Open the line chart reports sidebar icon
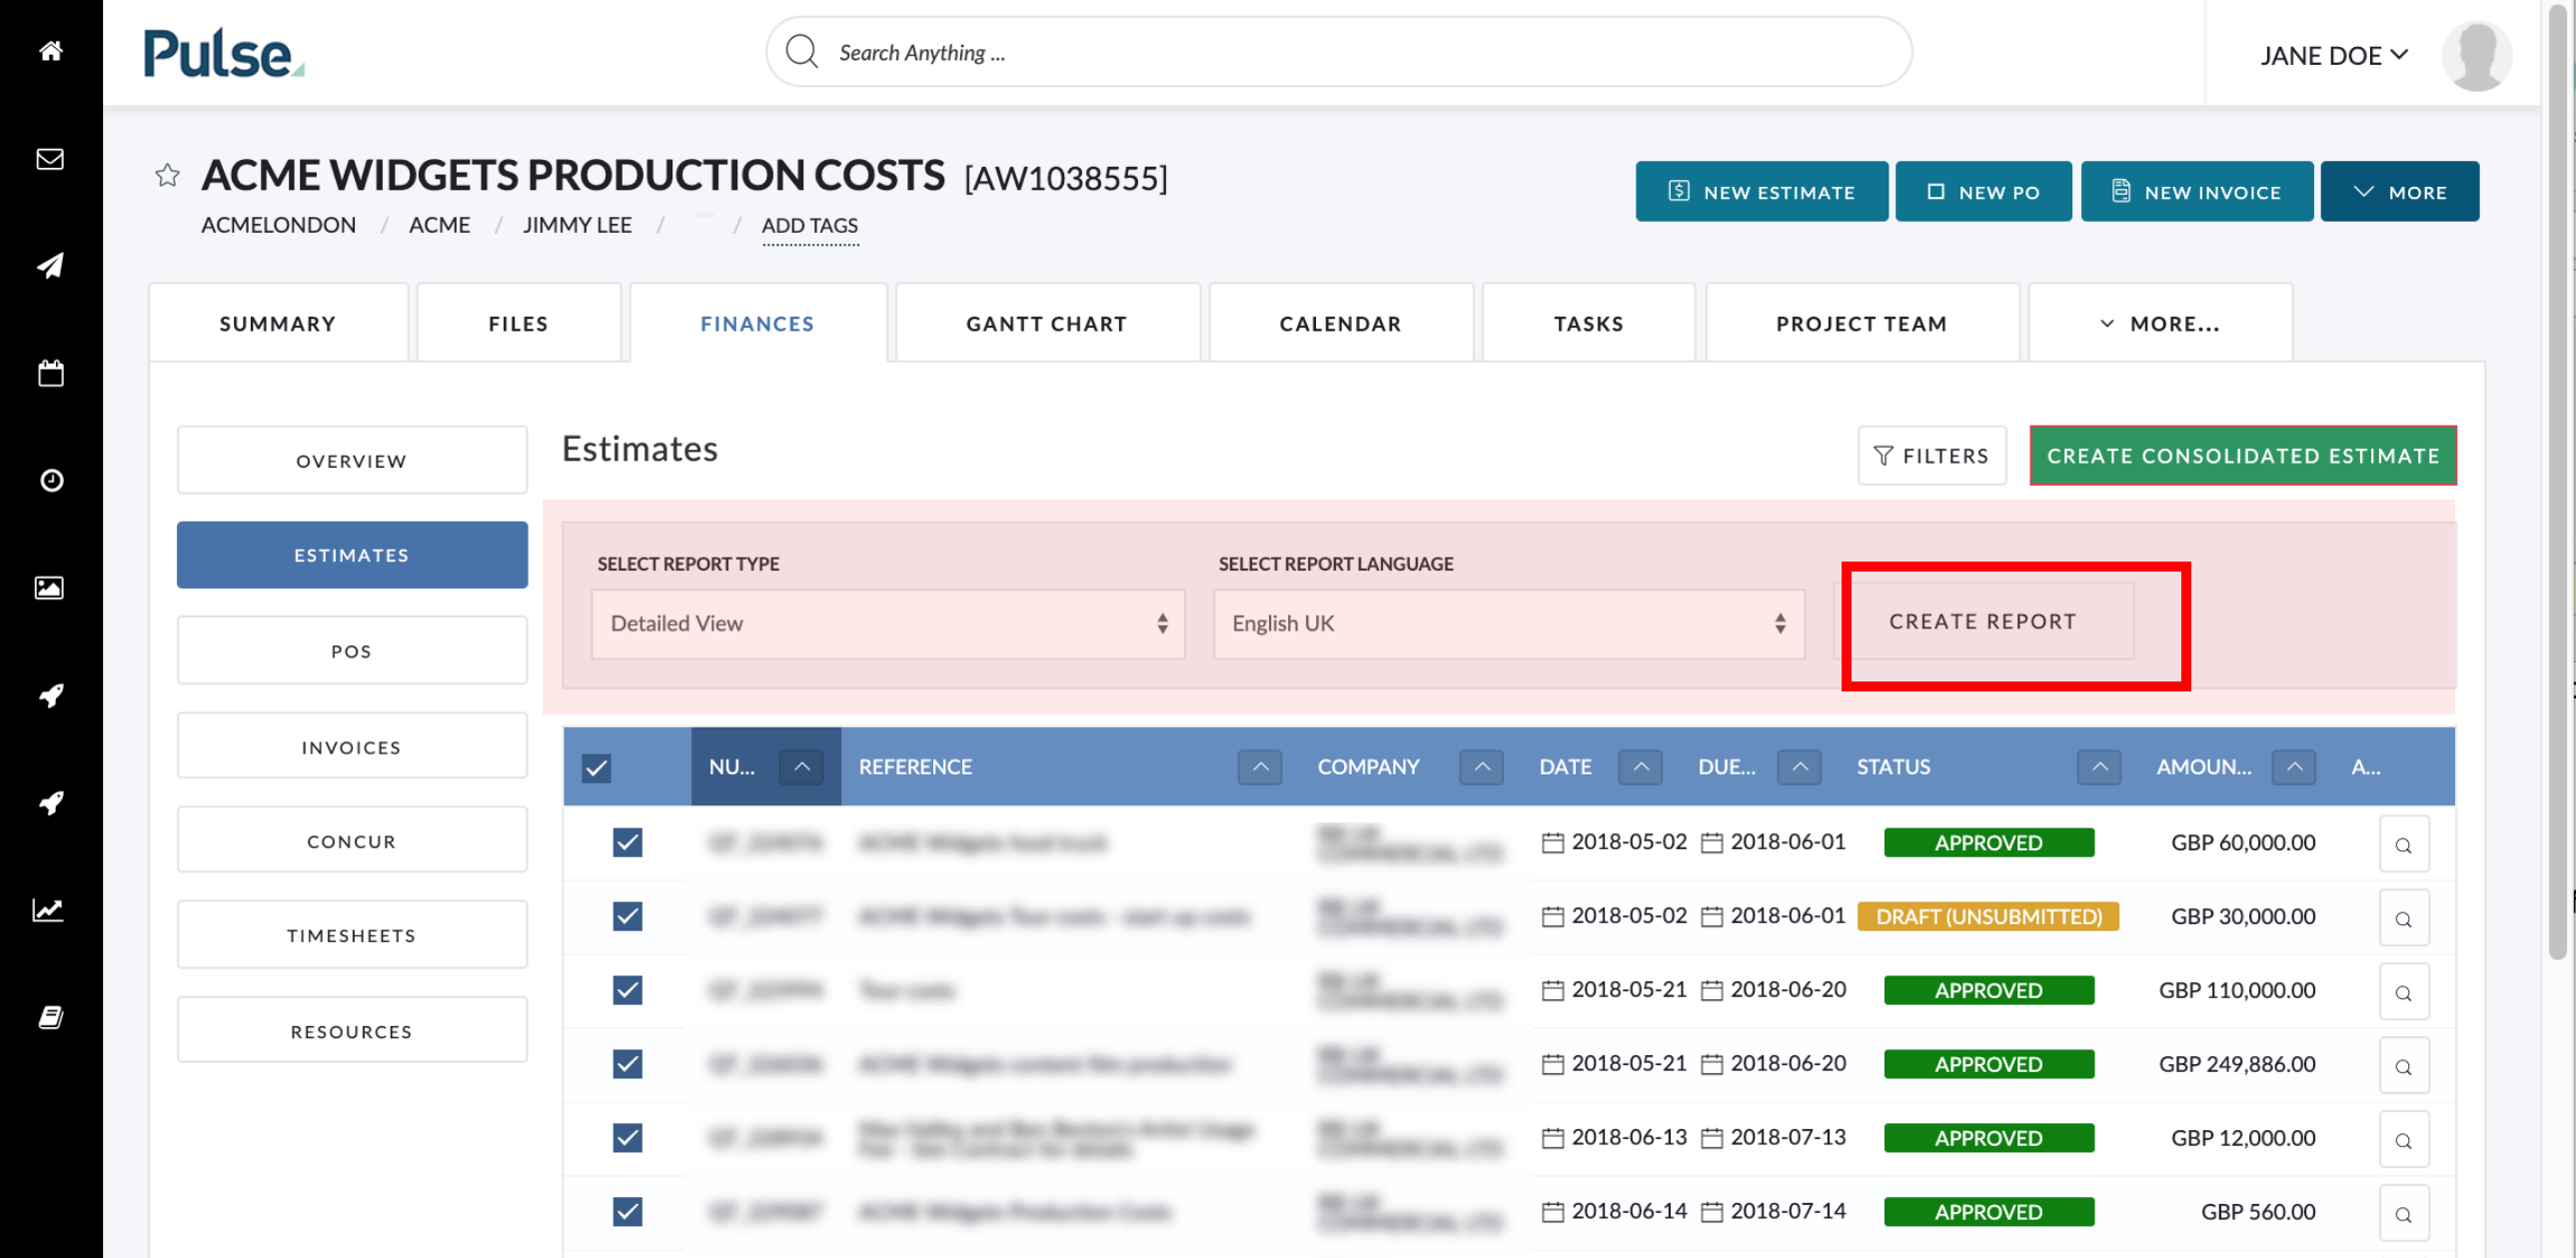2576x1258 pixels. point(49,909)
